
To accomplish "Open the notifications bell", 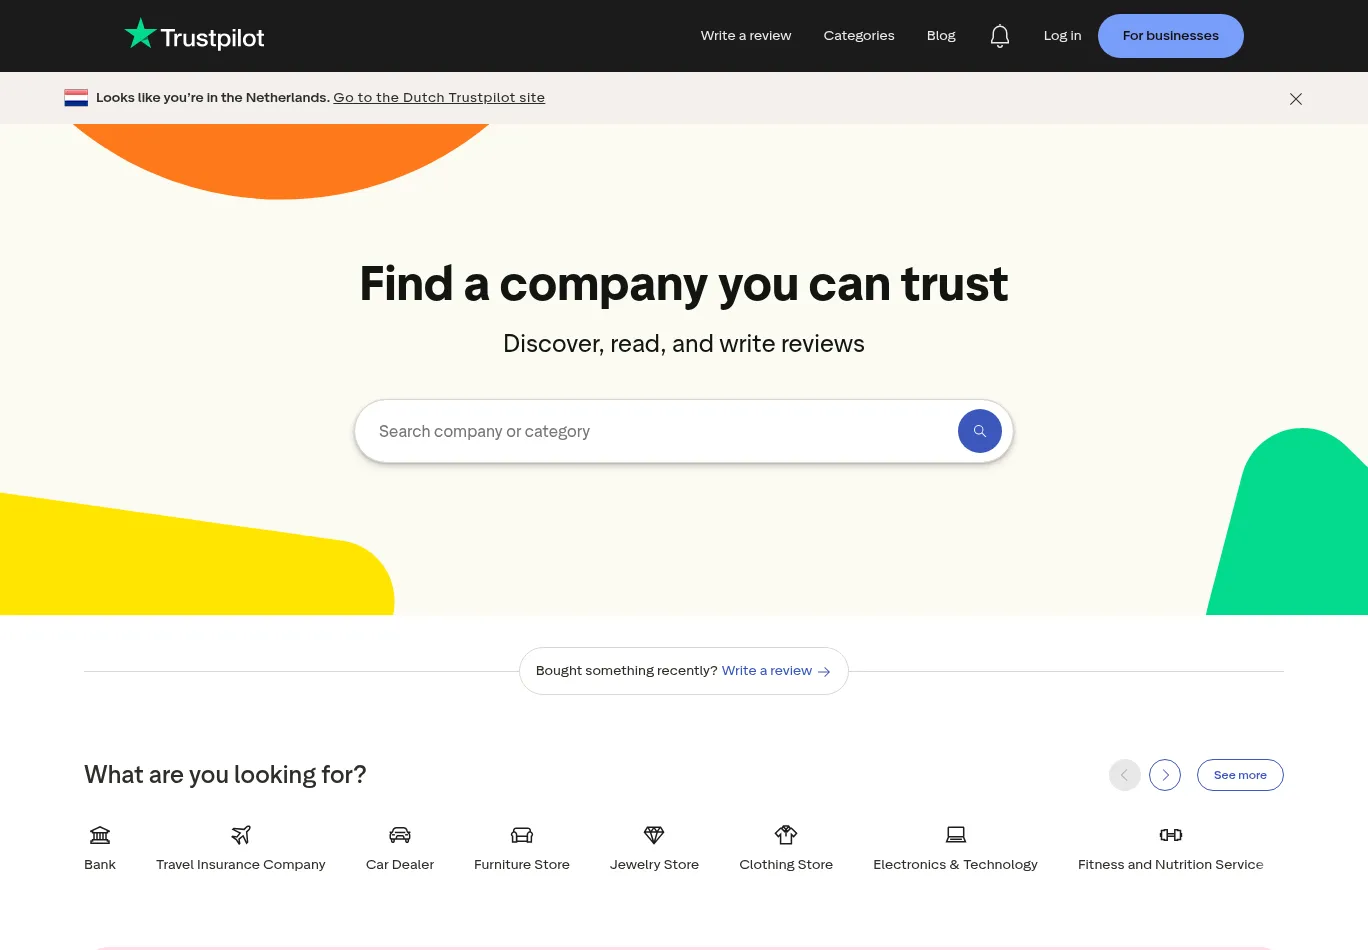I will (x=999, y=36).
